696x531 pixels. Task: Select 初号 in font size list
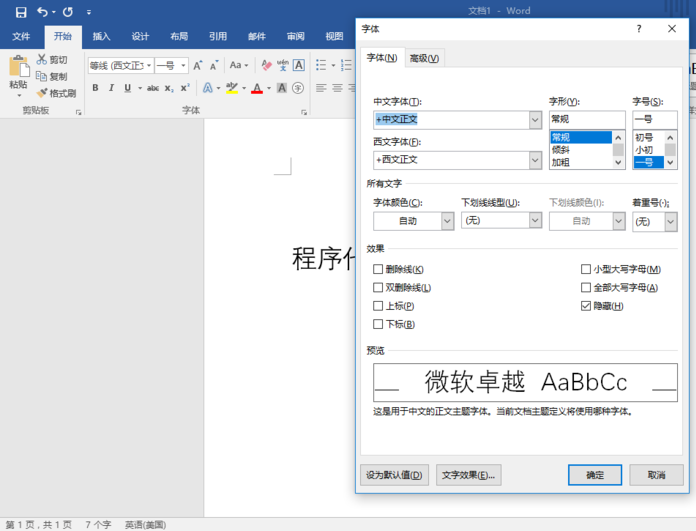coord(649,137)
